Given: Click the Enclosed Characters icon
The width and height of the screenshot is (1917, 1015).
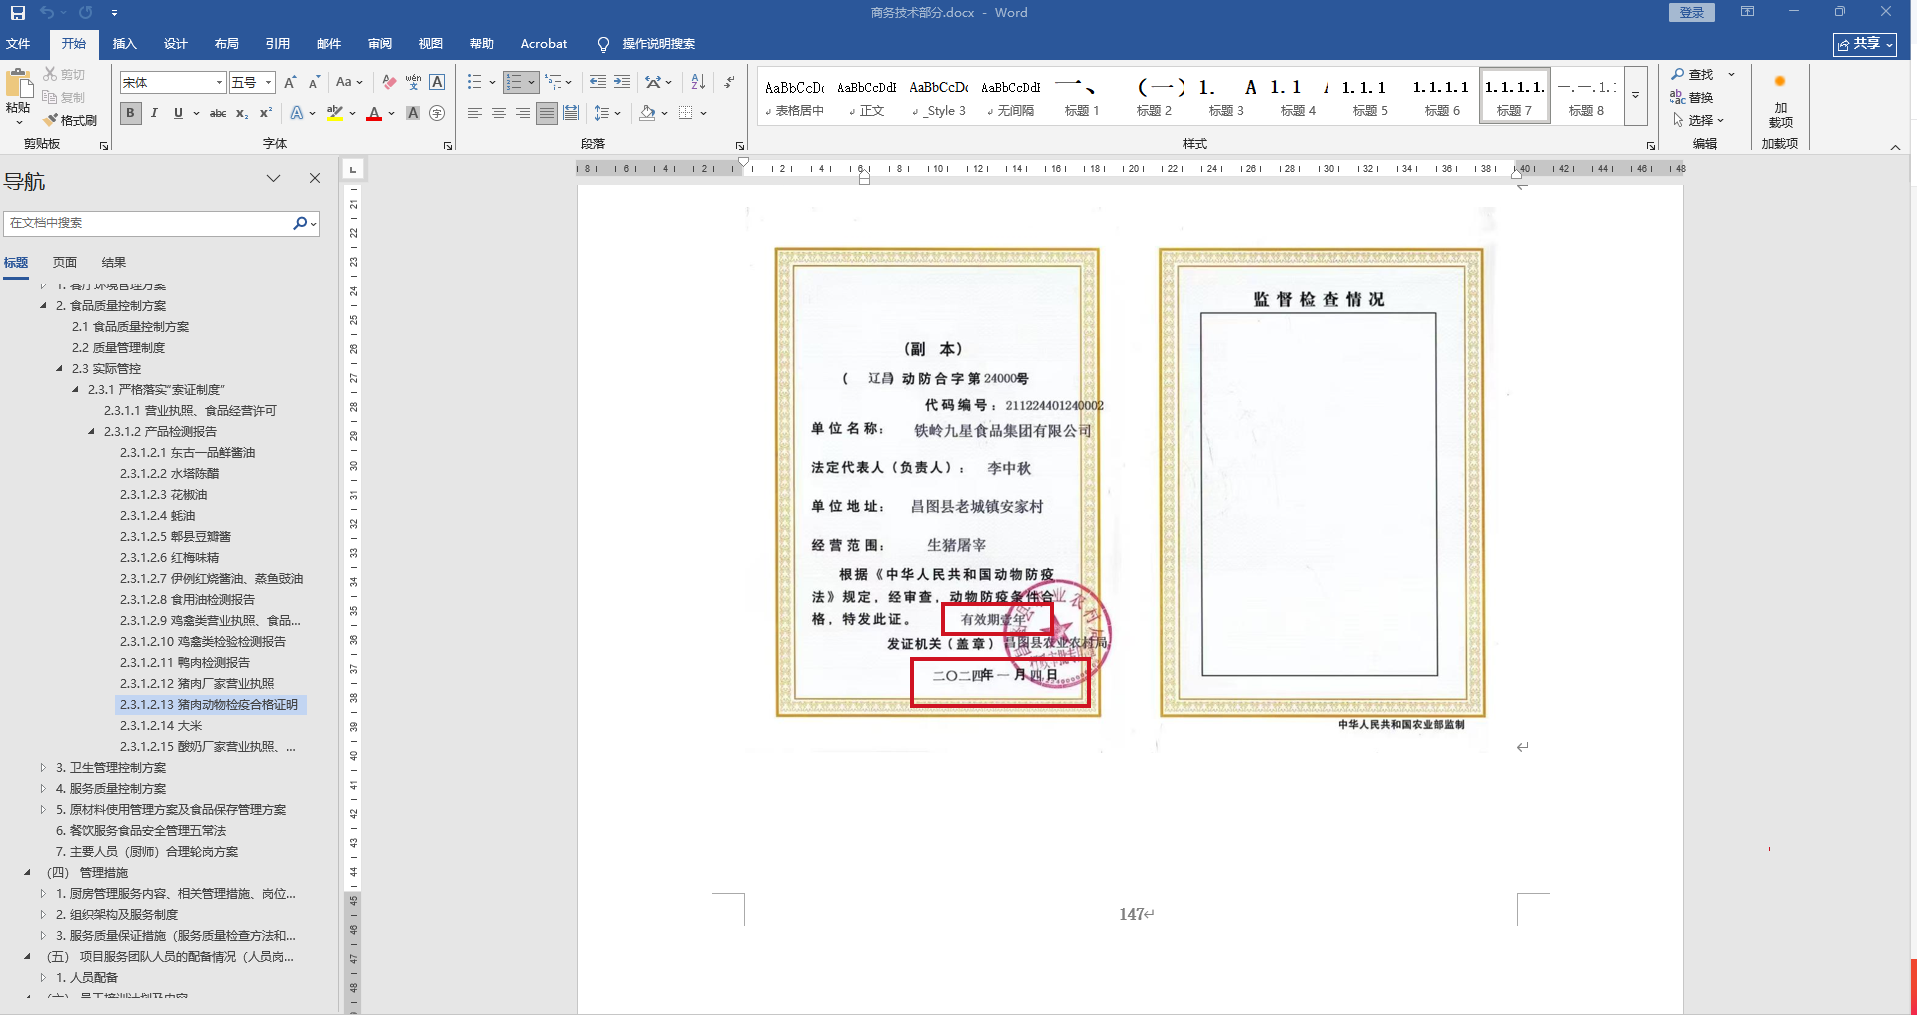Looking at the screenshot, I should tap(437, 113).
